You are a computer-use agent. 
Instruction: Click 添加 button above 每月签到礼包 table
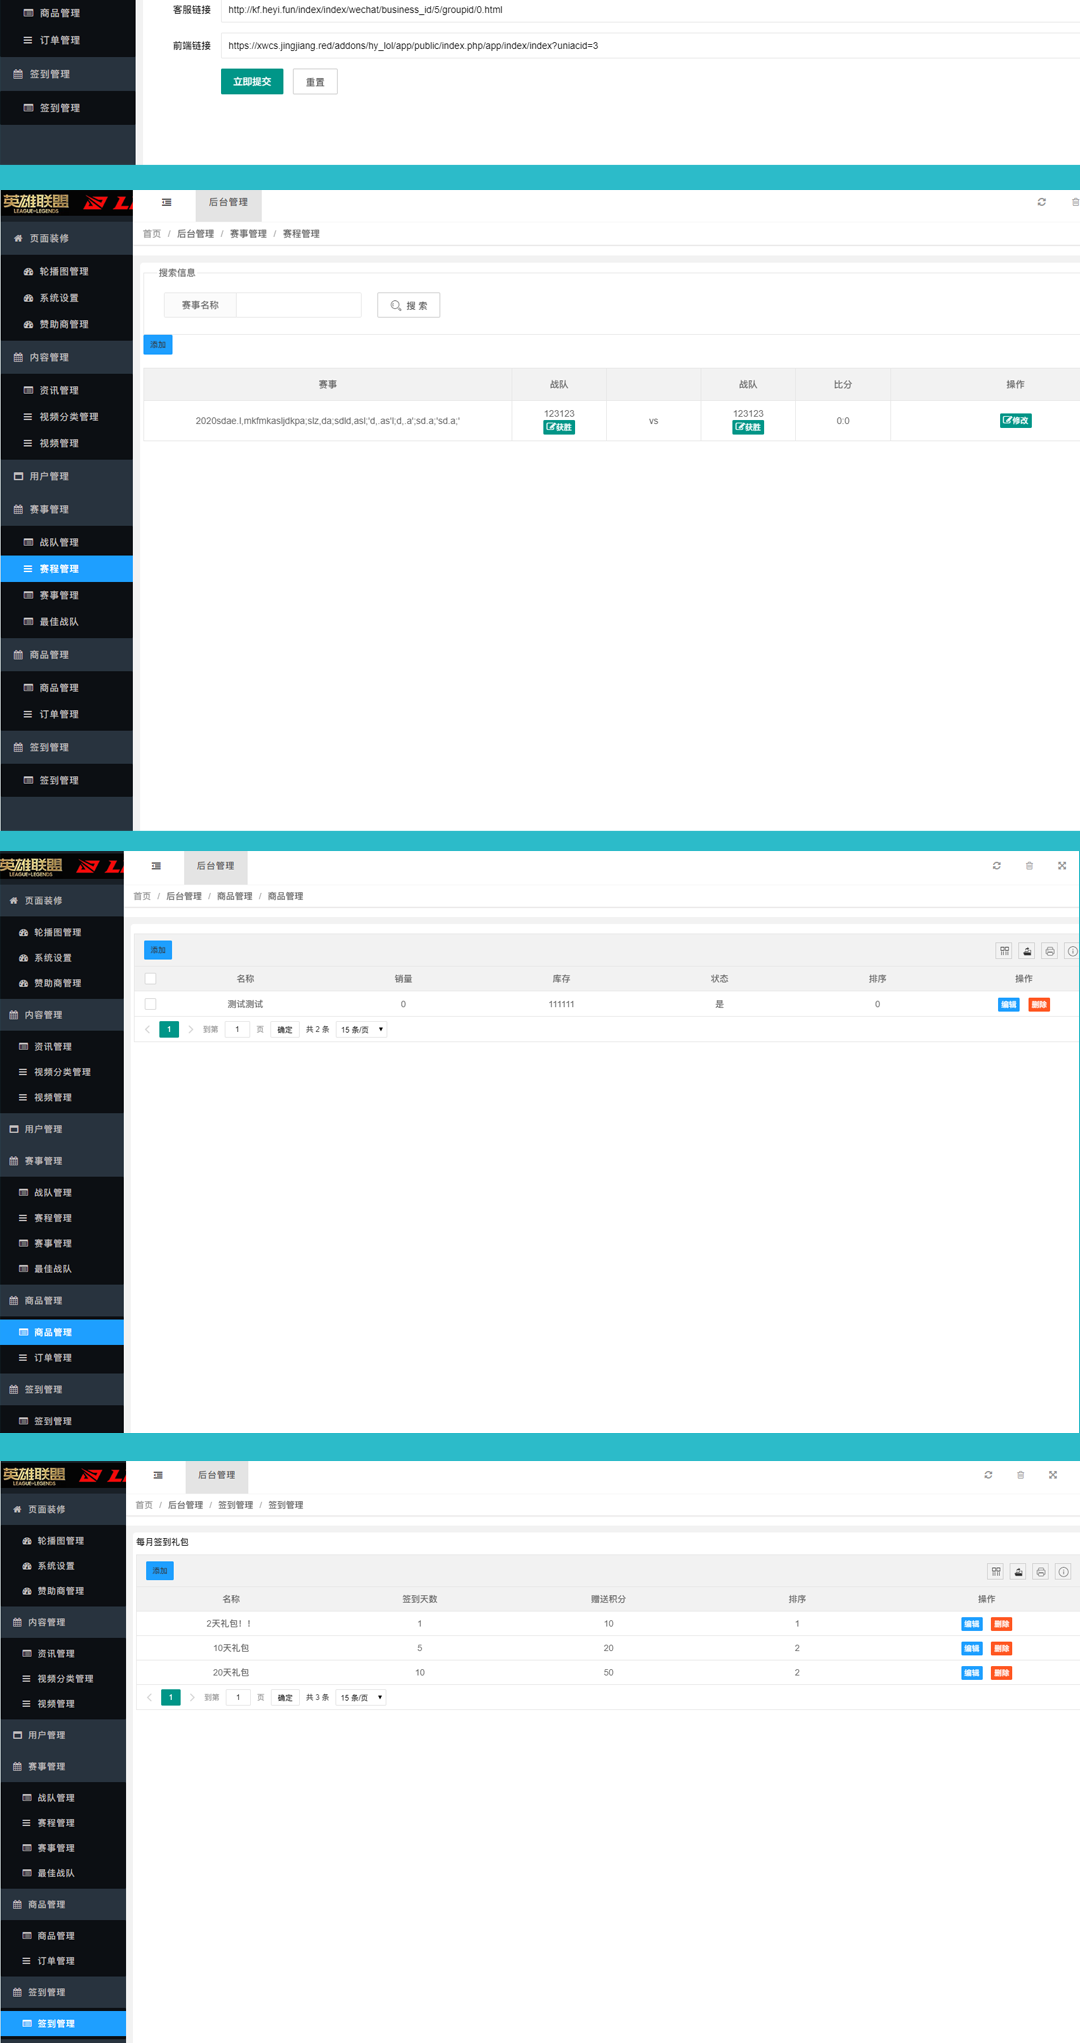click(x=160, y=1571)
